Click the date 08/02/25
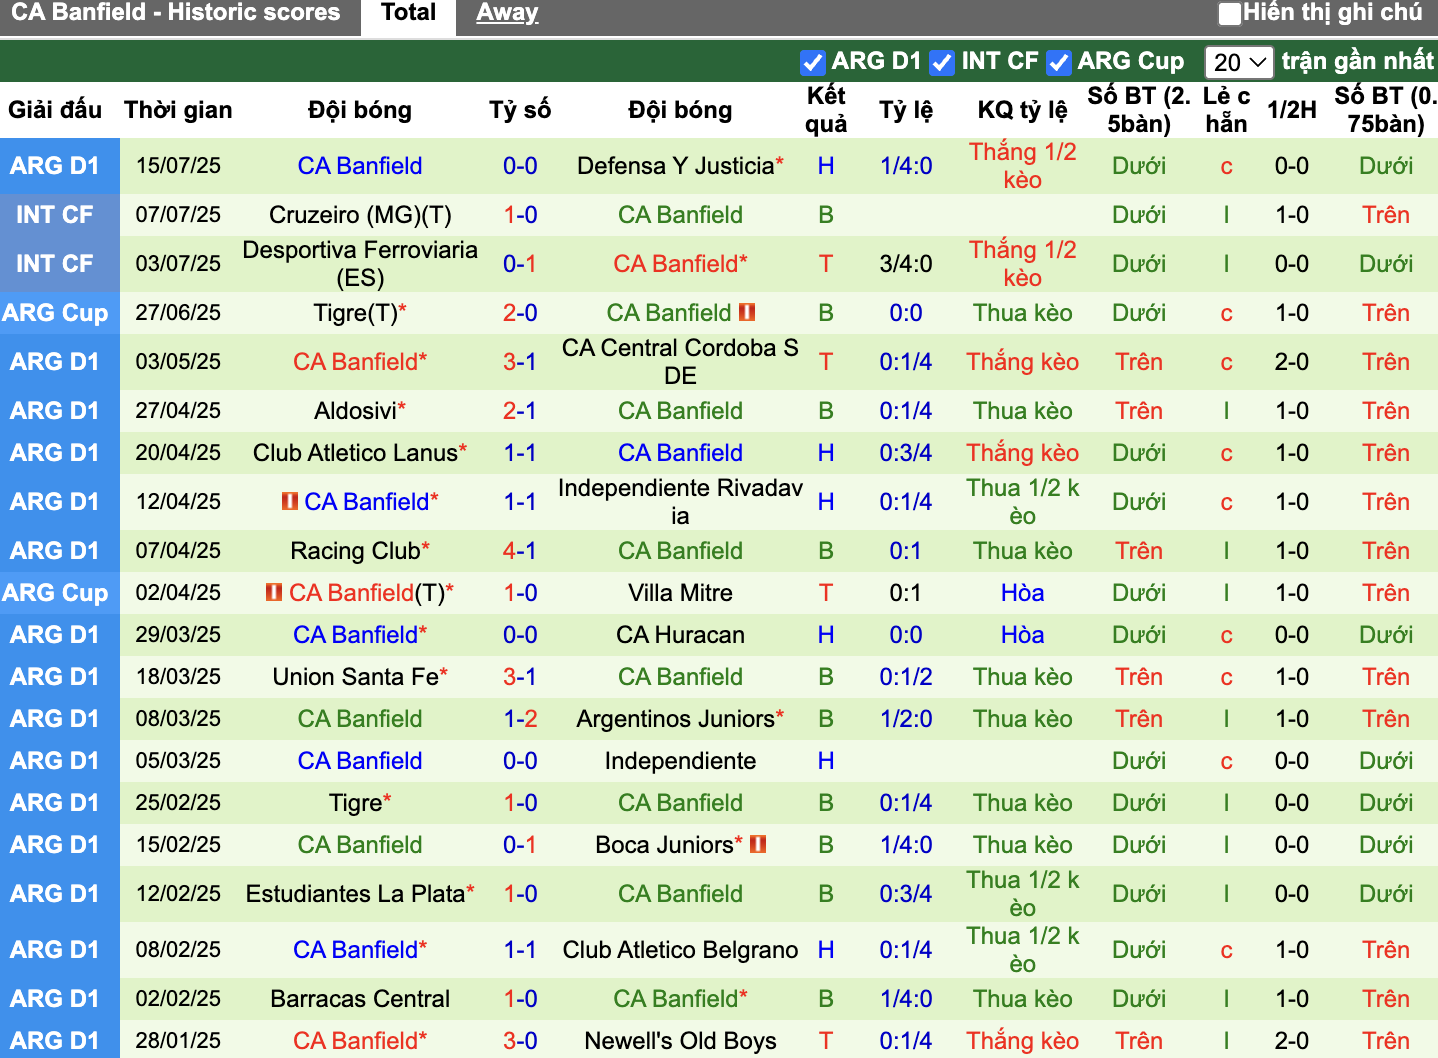Screen dimensions: 1438x1058 [178, 950]
